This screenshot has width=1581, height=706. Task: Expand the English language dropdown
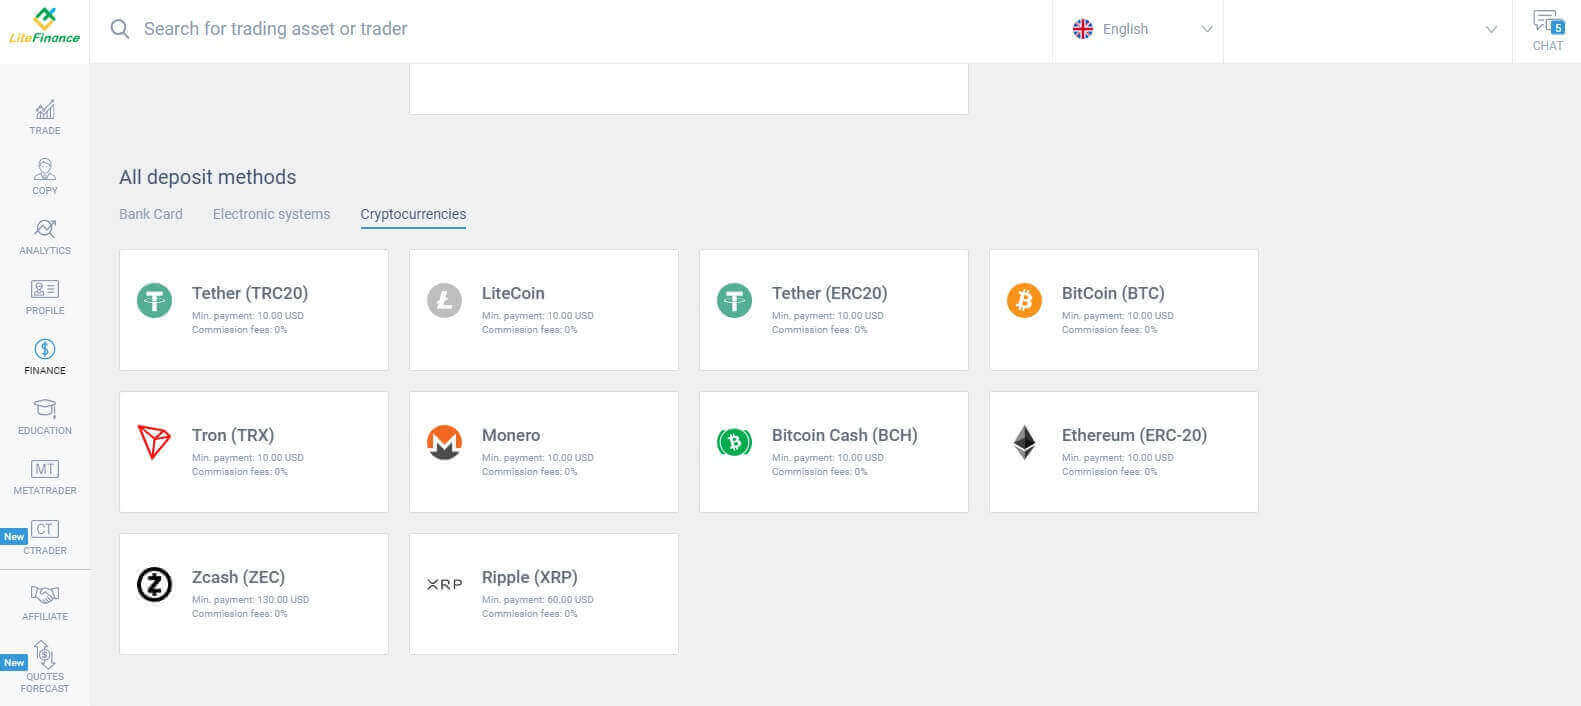point(1138,30)
